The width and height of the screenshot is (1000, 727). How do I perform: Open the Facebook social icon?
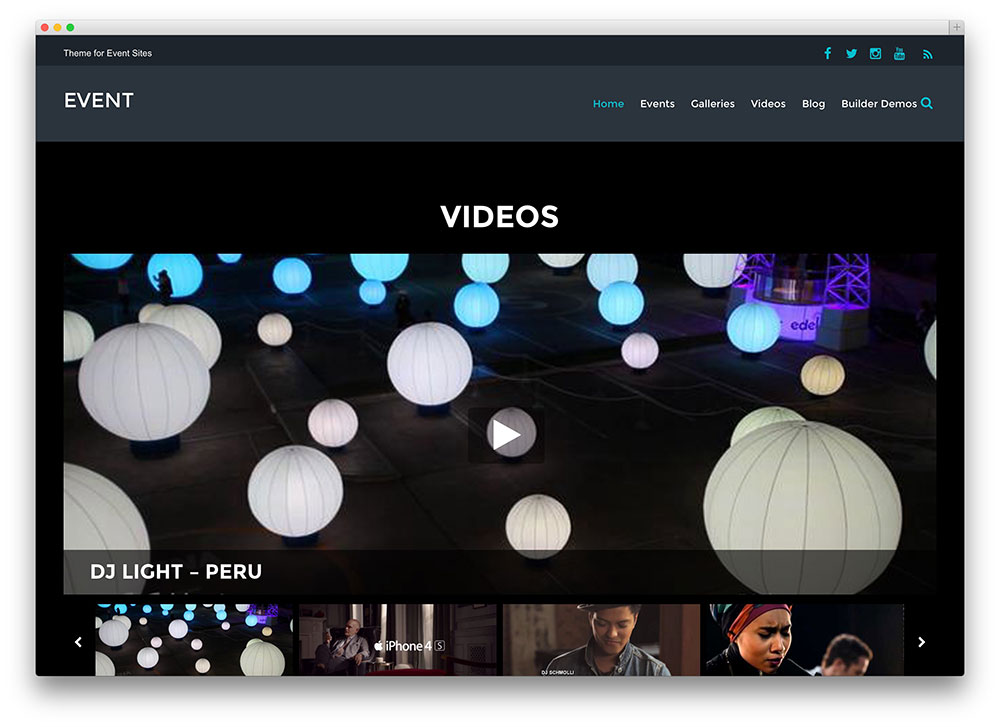[827, 54]
